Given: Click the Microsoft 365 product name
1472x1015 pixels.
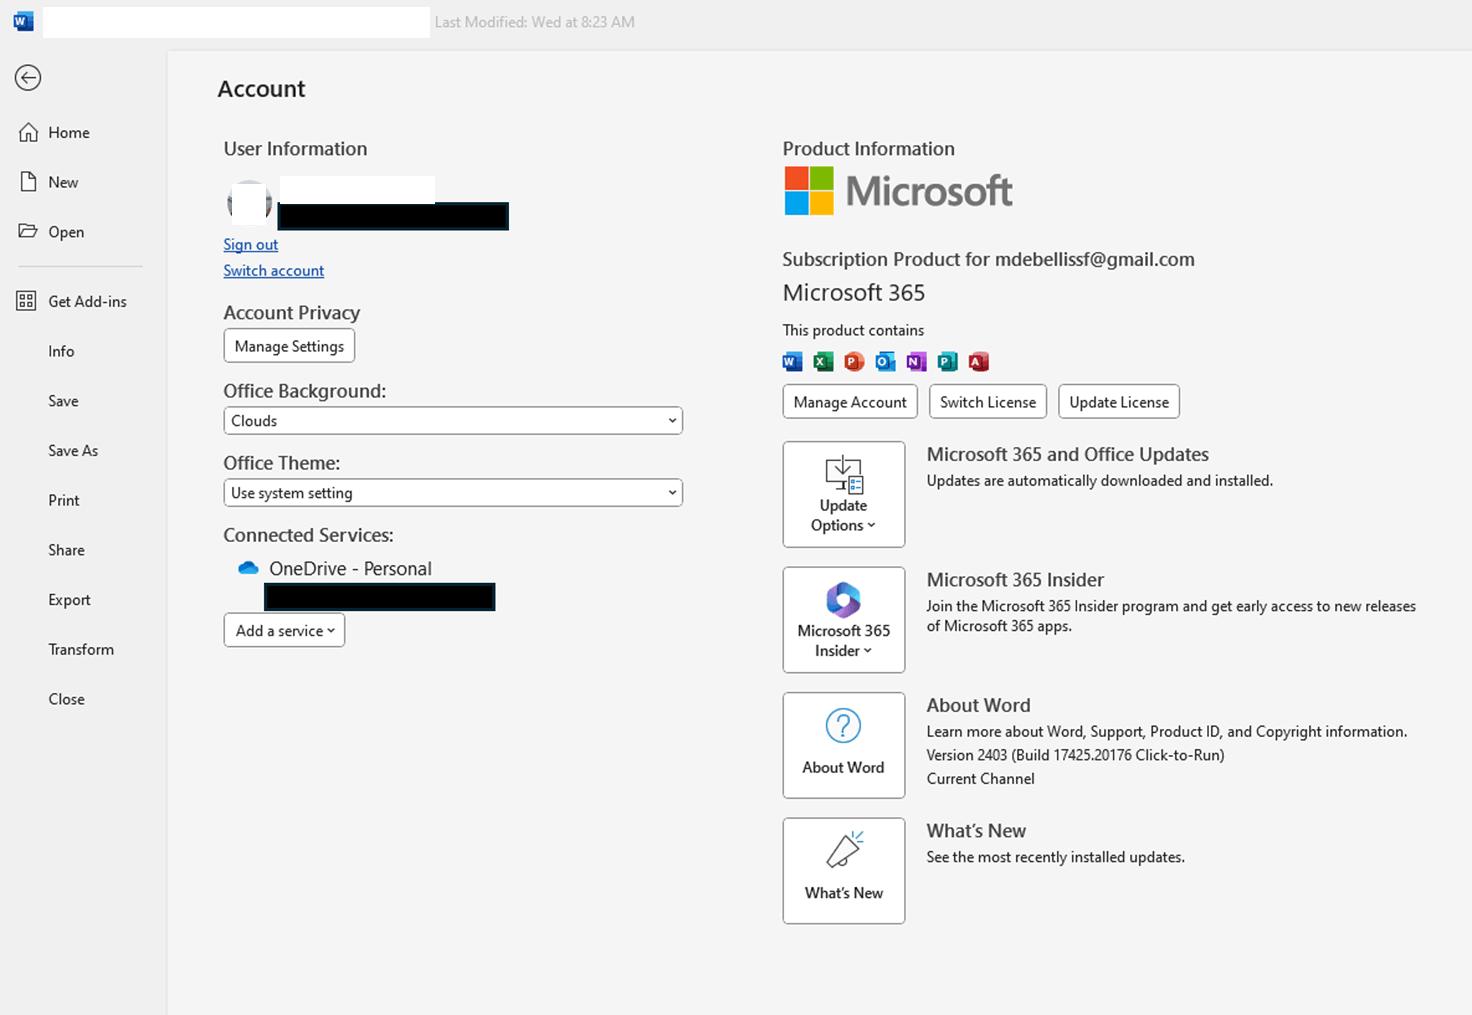Looking at the screenshot, I should click(853, 293).
